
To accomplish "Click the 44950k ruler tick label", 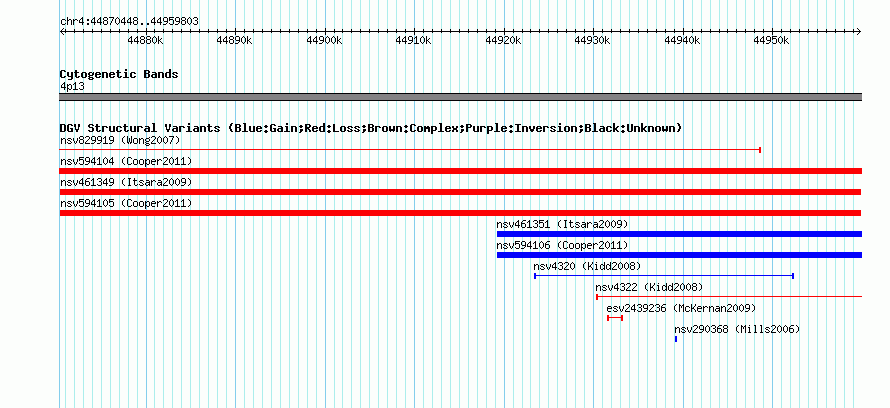I will [771, 41].
